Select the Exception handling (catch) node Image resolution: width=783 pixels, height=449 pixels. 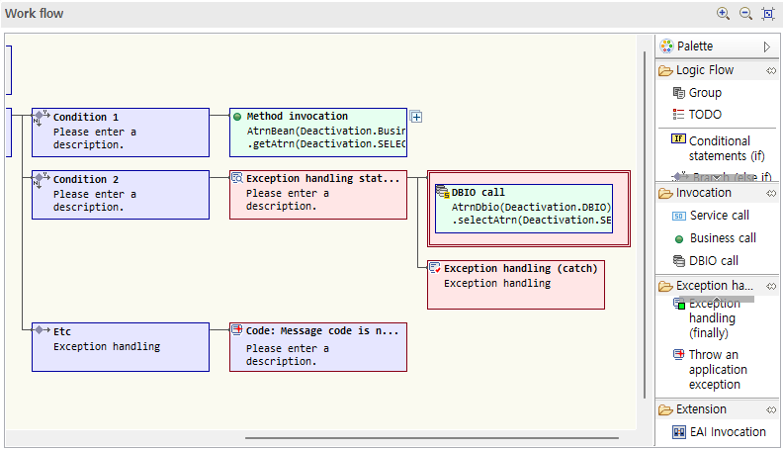tap(516, 284)
